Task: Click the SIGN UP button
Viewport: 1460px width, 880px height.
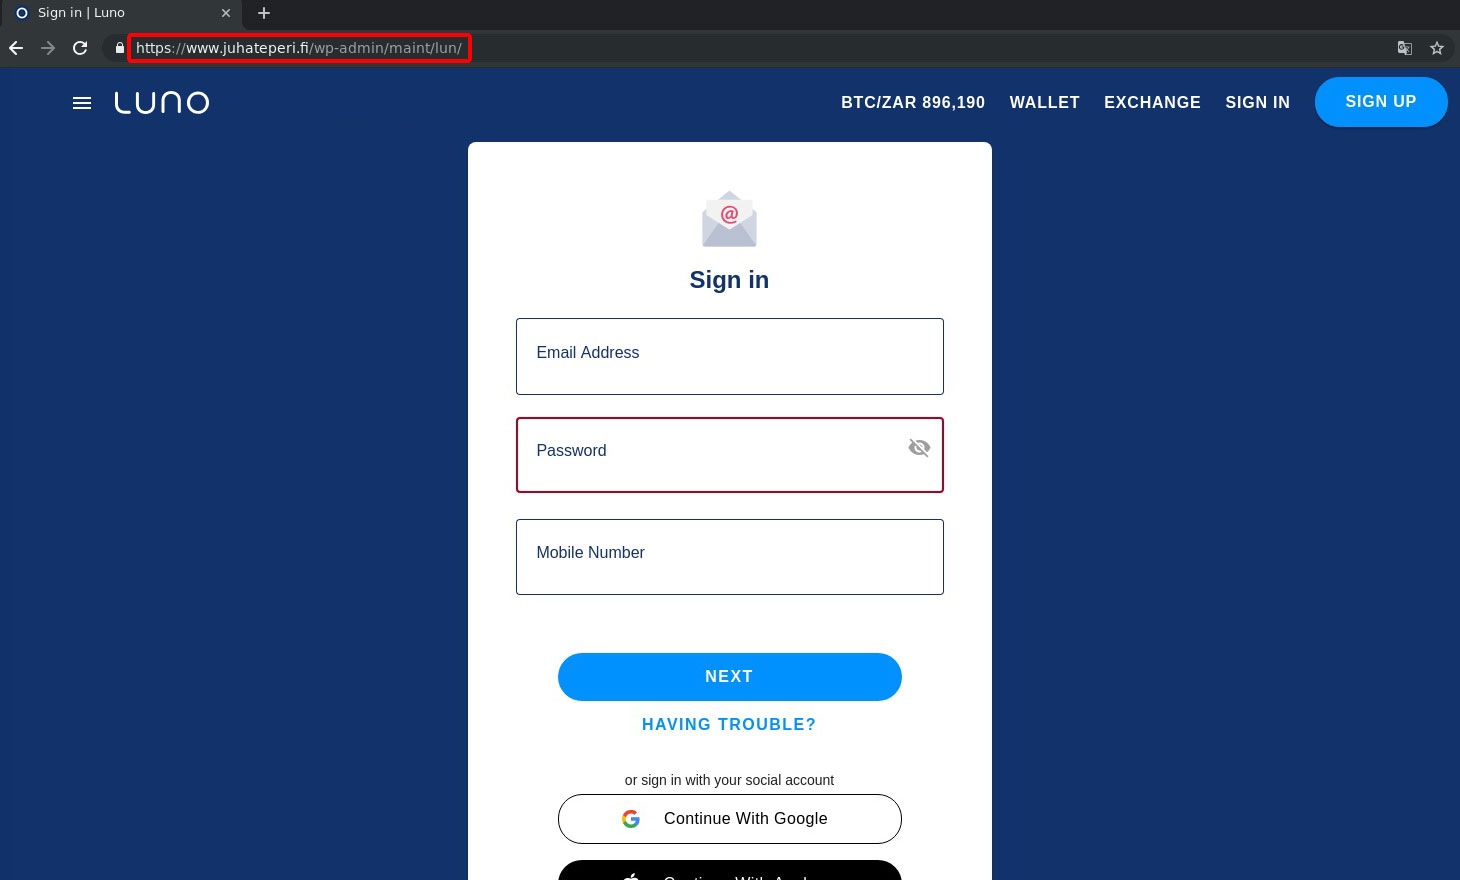Action: point(1381,102)
